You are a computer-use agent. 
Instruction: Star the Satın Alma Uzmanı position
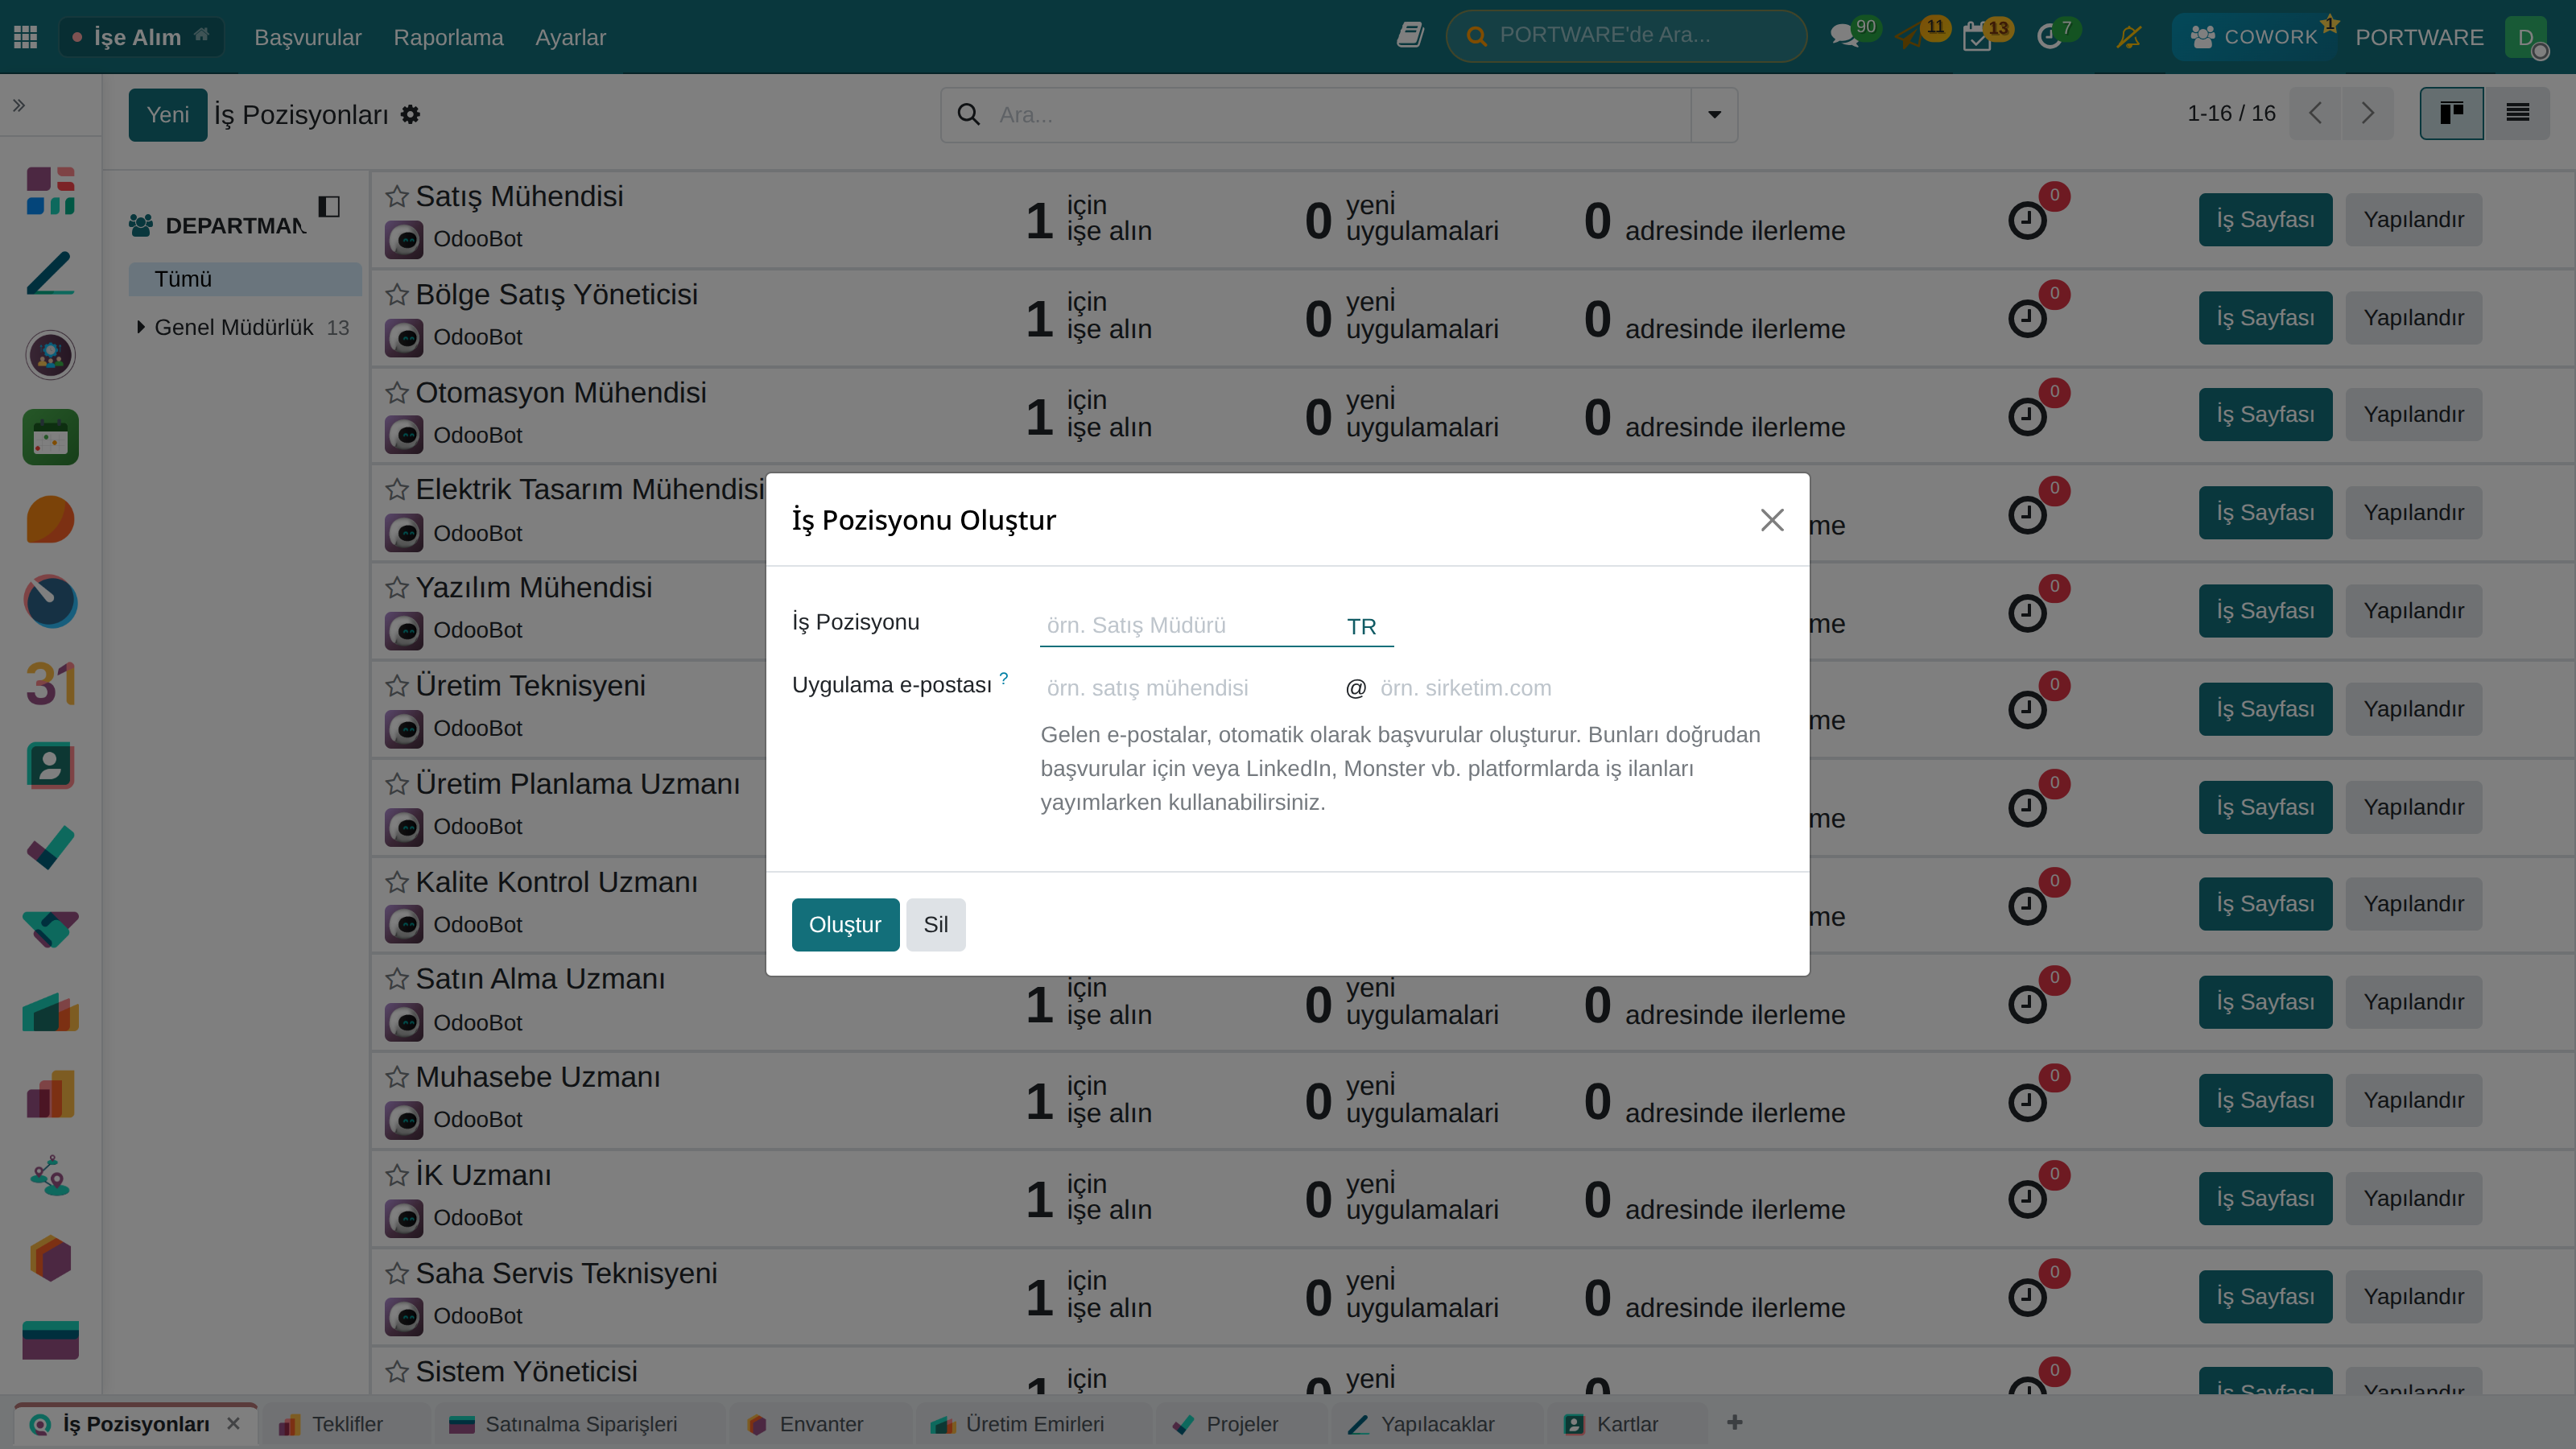click(x=397, y=978)
